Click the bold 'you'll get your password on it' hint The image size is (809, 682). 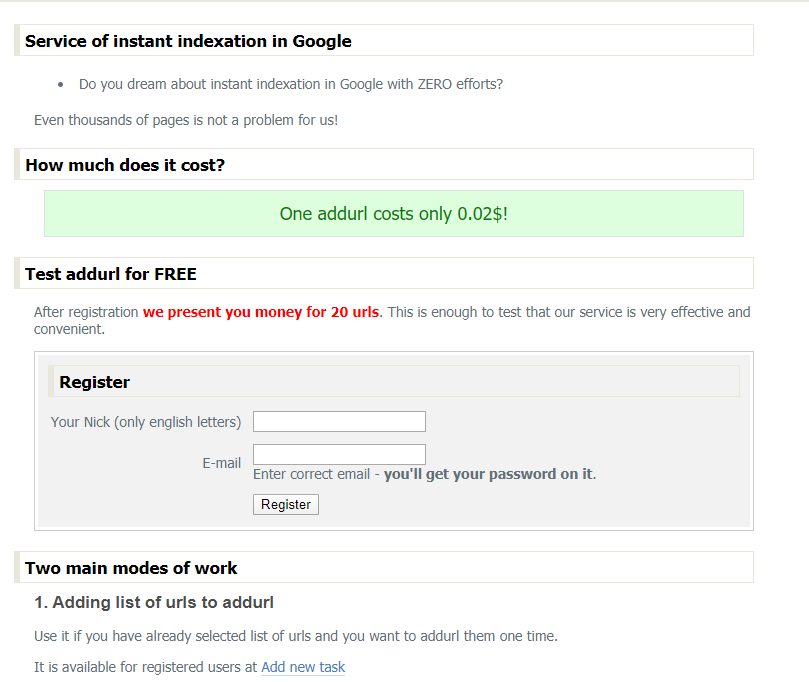click(488, 474)
